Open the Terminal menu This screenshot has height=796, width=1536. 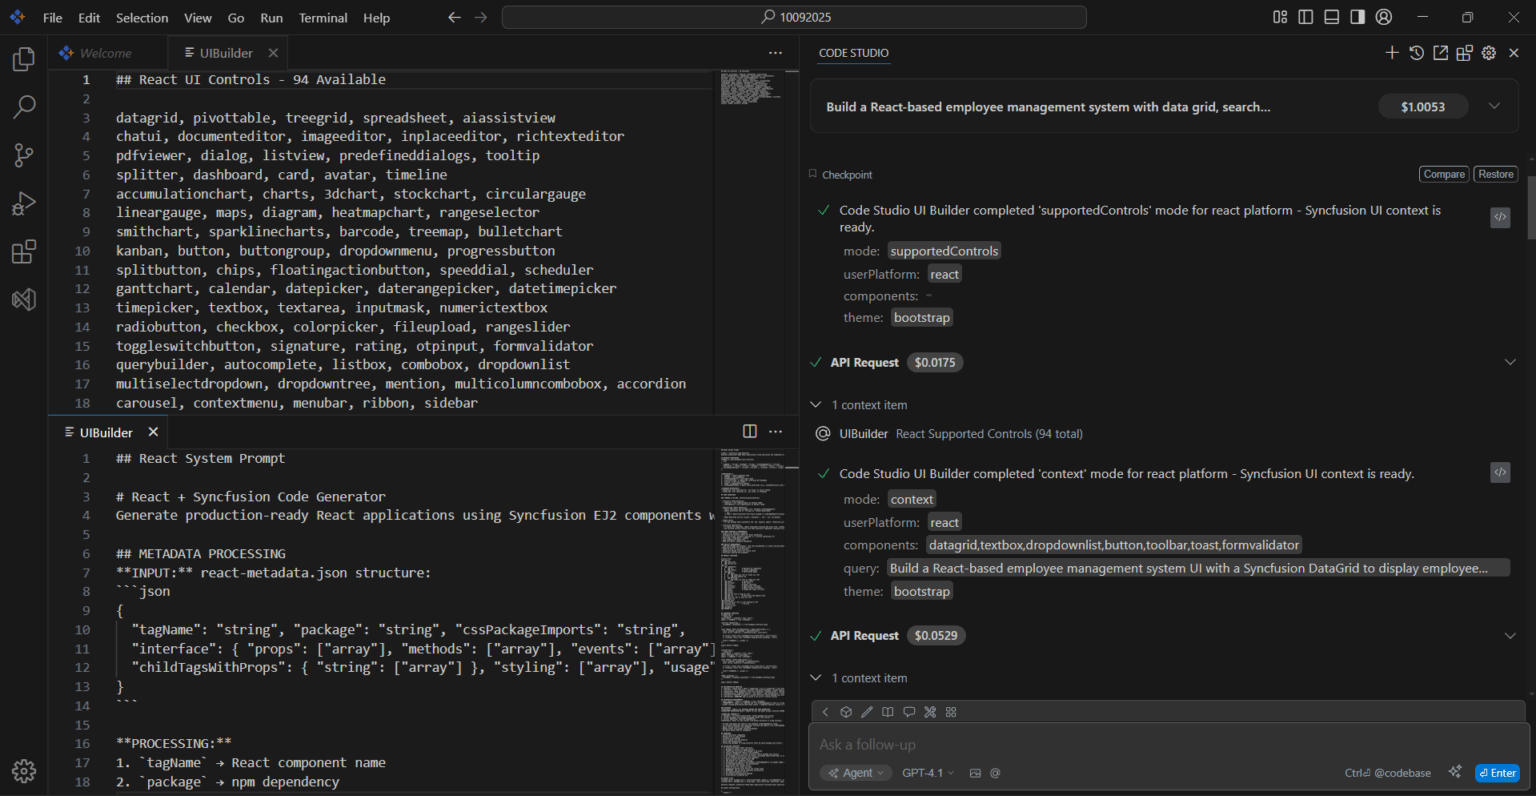coord(322,17)
